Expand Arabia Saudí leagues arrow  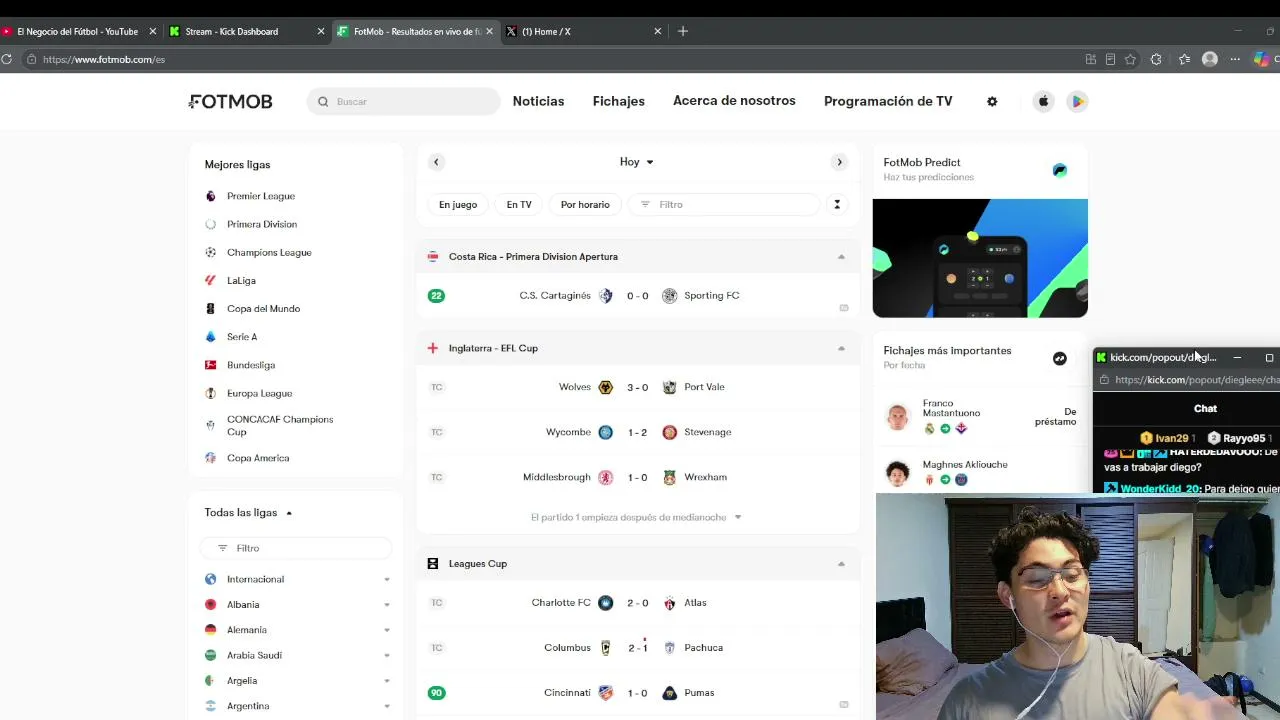387,656
